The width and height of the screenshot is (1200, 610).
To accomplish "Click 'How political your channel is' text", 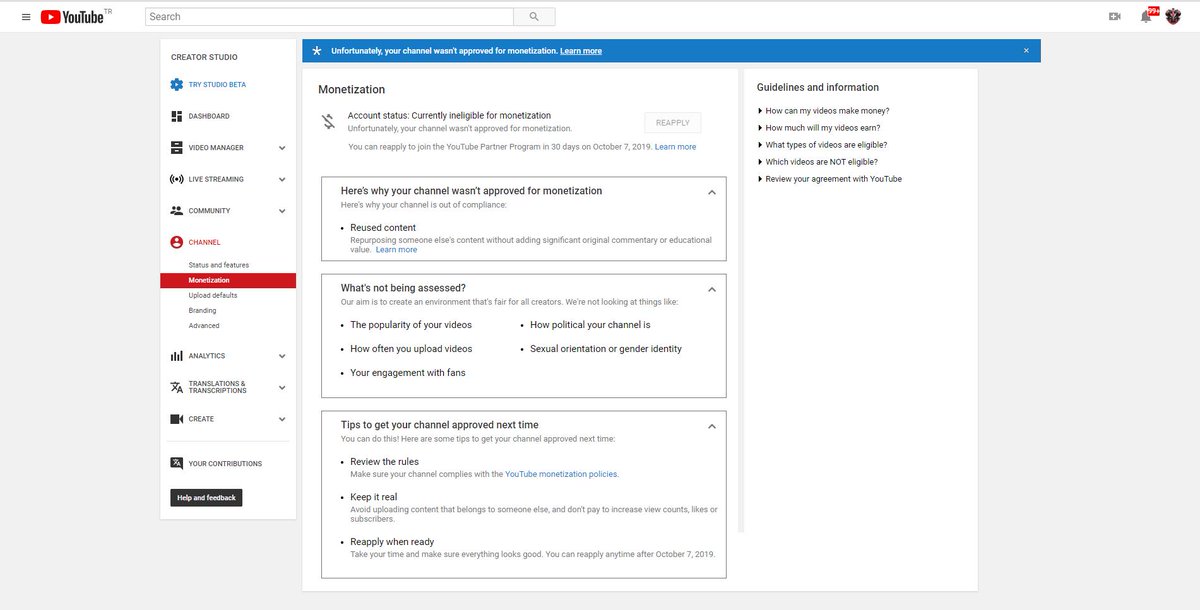I will click(590, 325).
